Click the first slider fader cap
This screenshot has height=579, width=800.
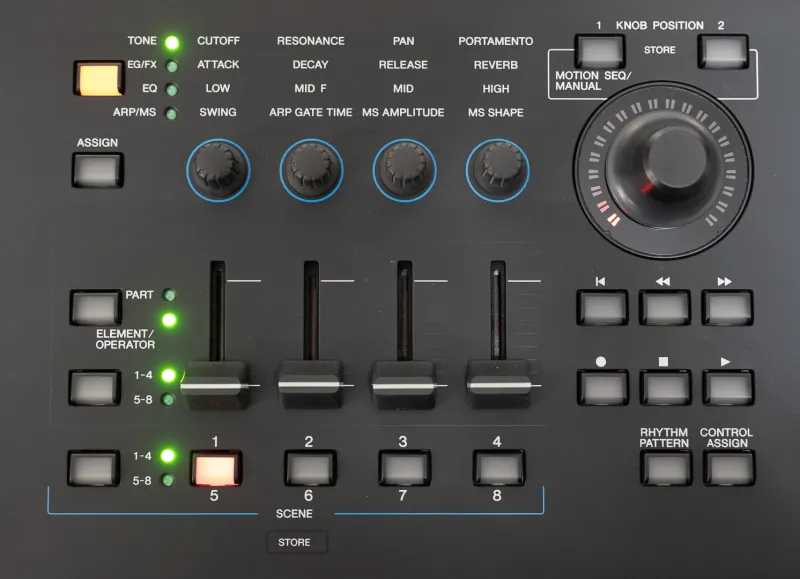click(x=213, y=385)
